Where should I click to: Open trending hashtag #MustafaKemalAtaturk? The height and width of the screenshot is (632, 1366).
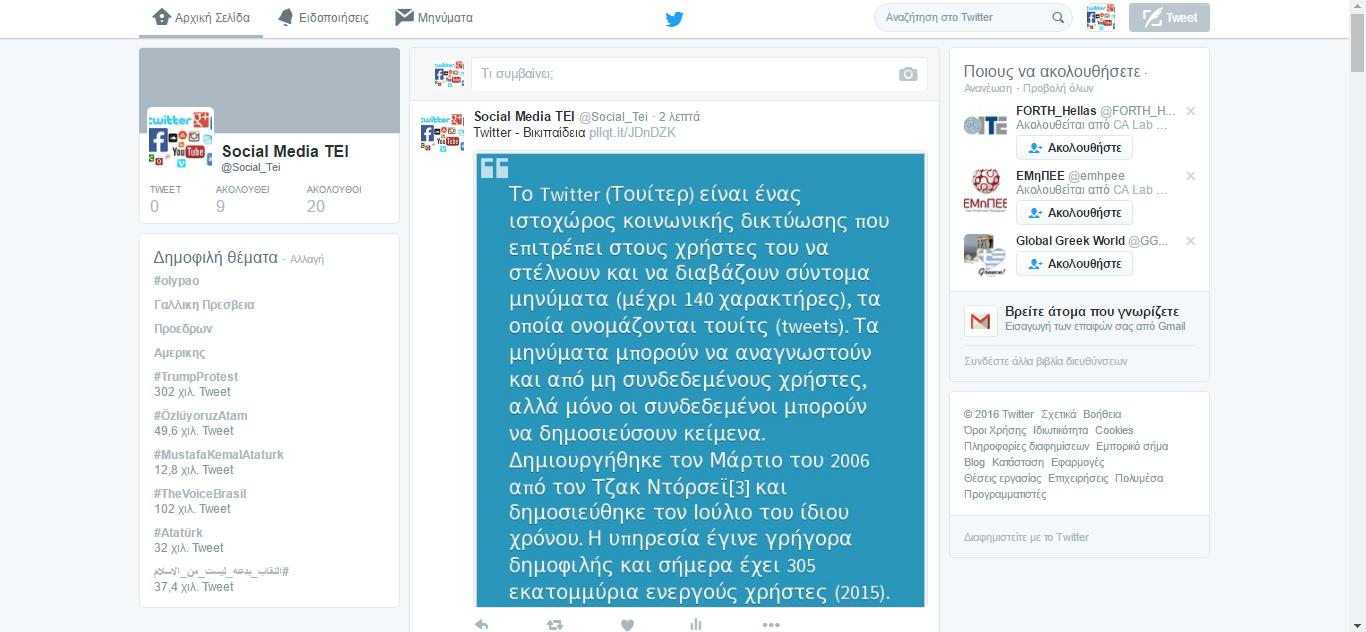pos(219,455)
